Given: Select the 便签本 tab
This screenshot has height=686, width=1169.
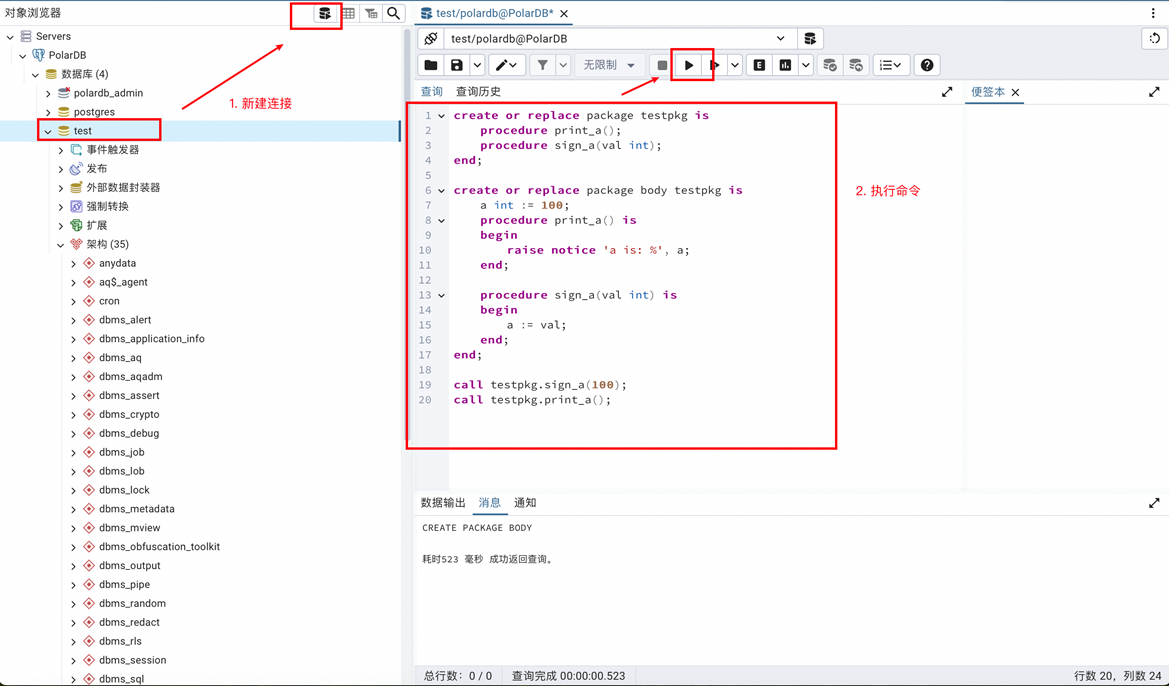Looking at the screenshot, I should (988, 92).
